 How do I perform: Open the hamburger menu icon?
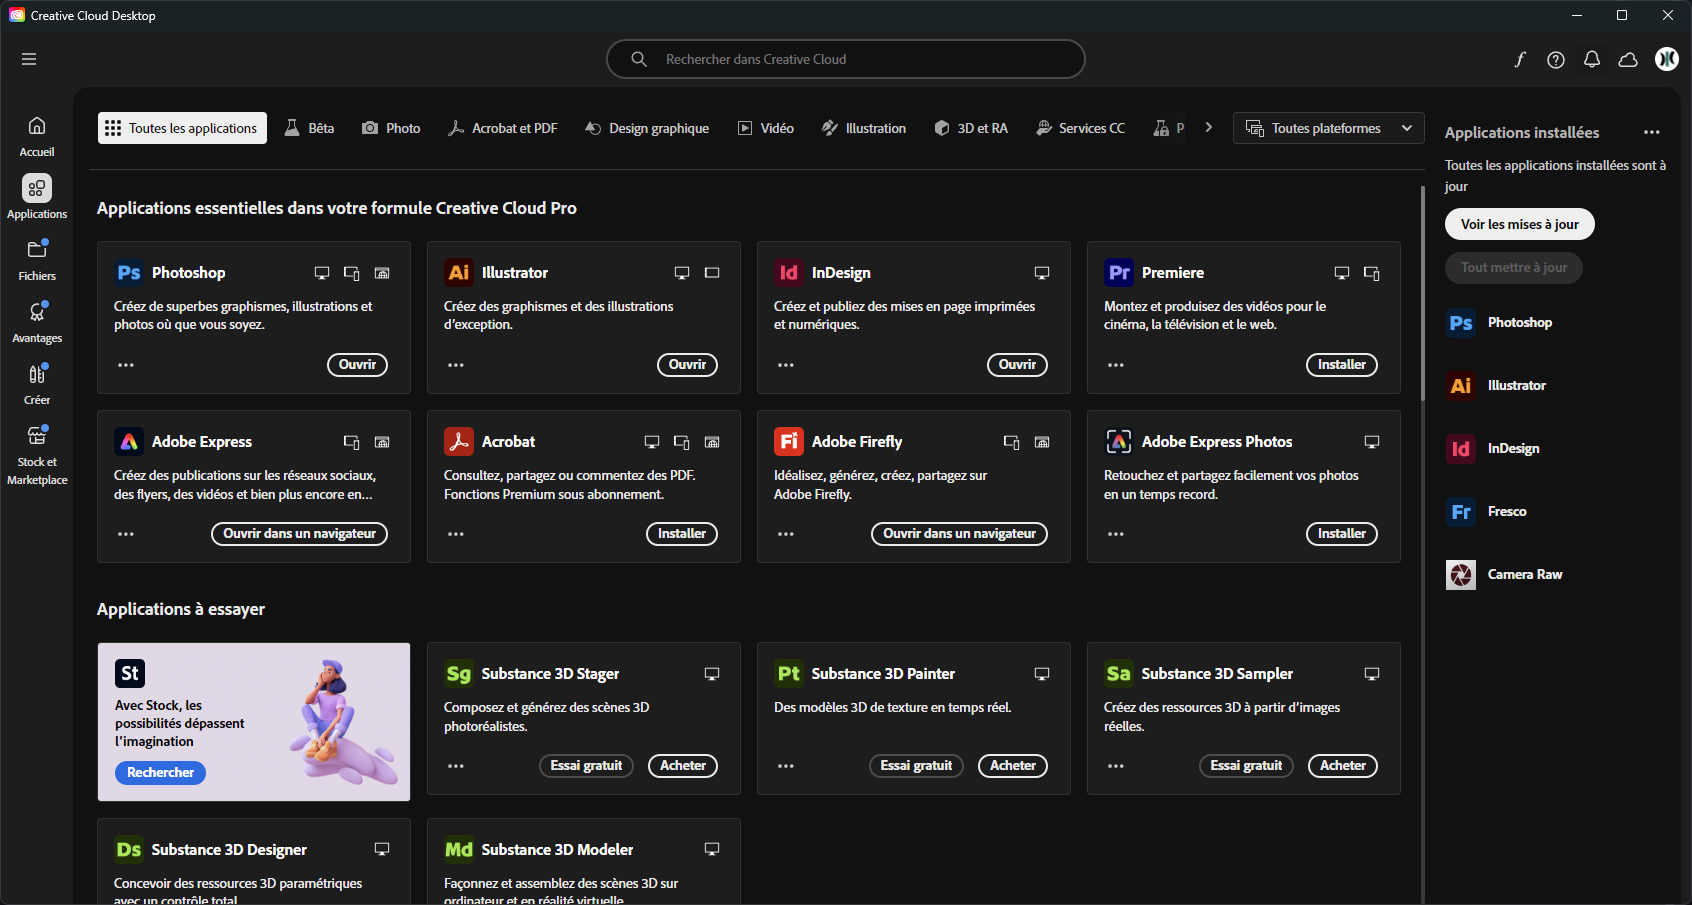coord(29,59)
